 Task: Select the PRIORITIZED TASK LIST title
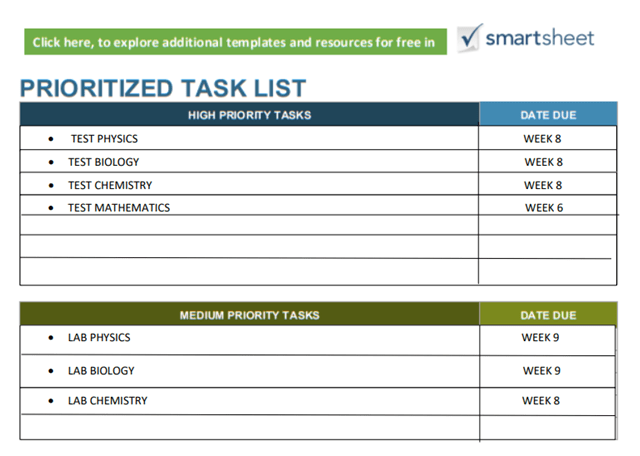click(163, 87)
